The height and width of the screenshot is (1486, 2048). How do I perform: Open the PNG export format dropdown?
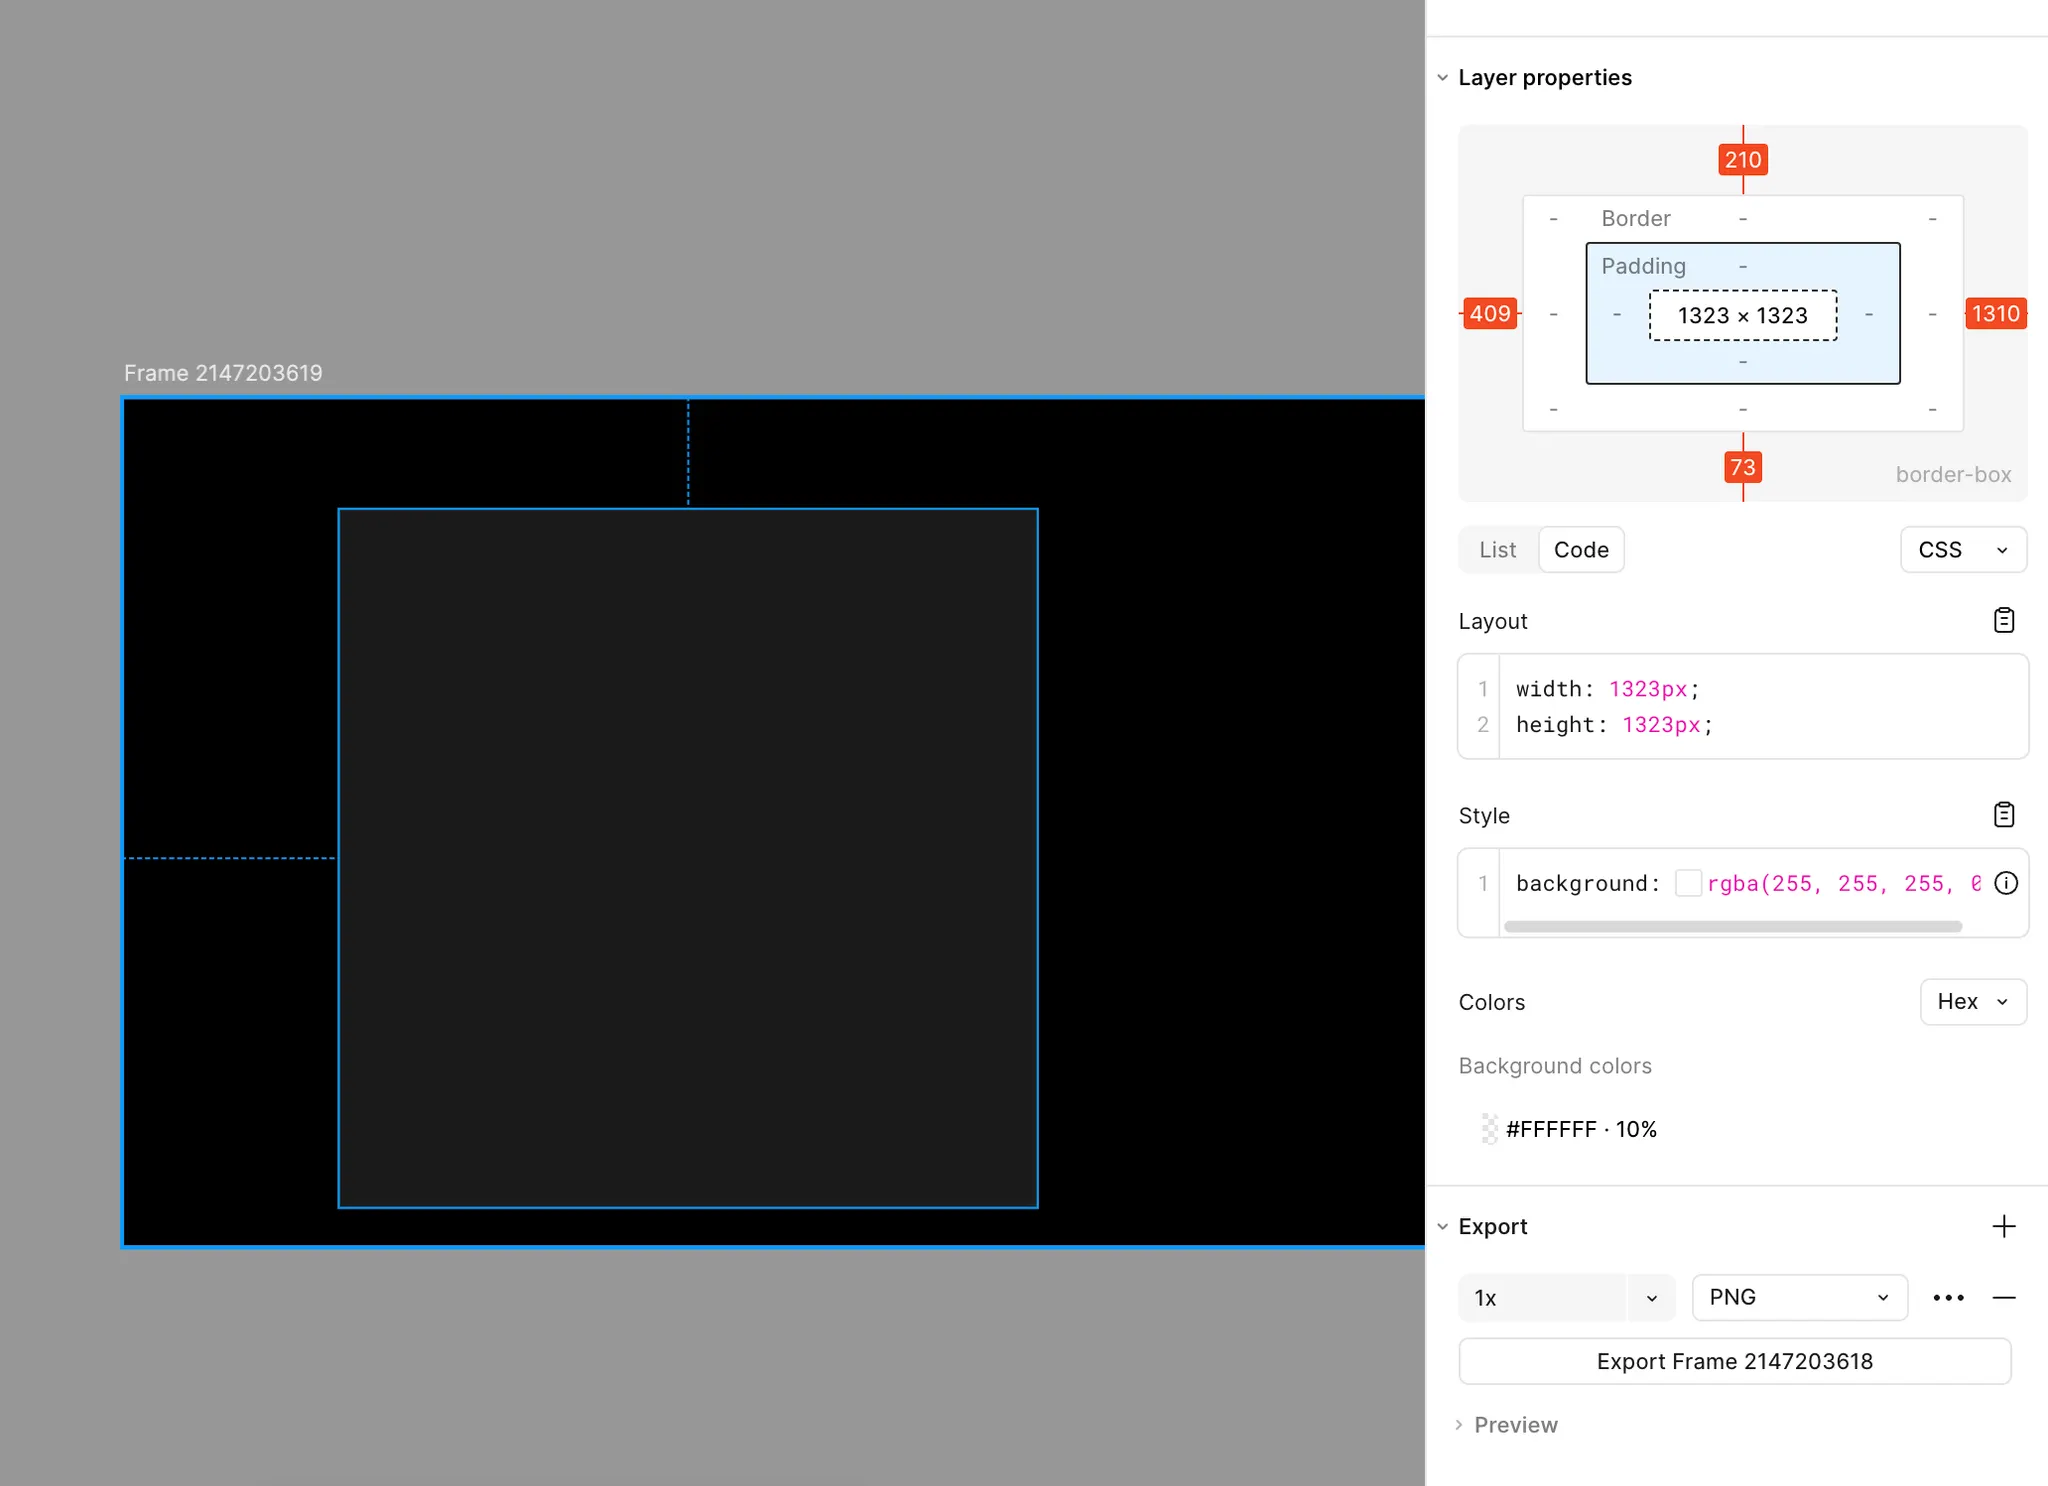1798,1298
